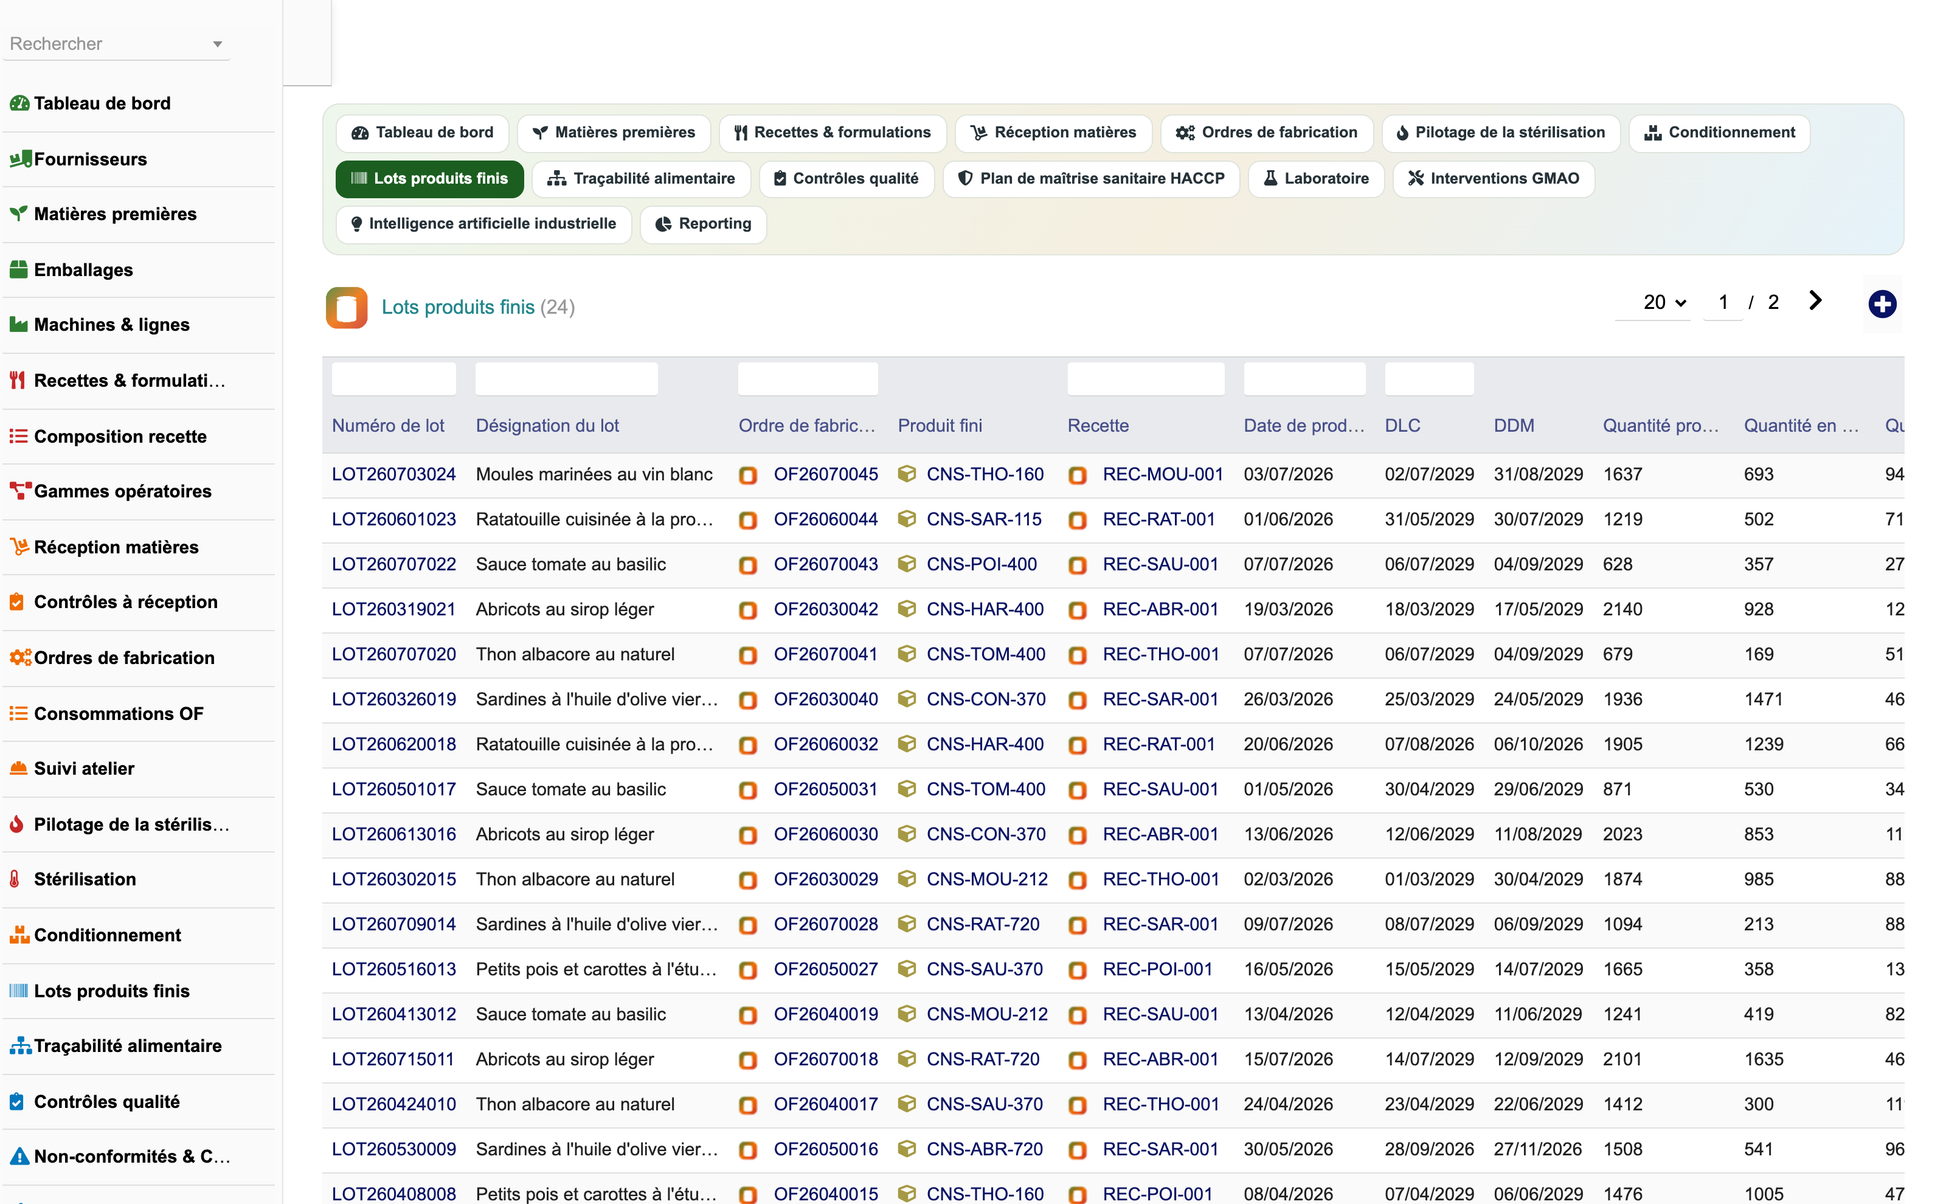Switch to the Matières premières tab
This screenshot has height=1204, width=1946.
614,133
